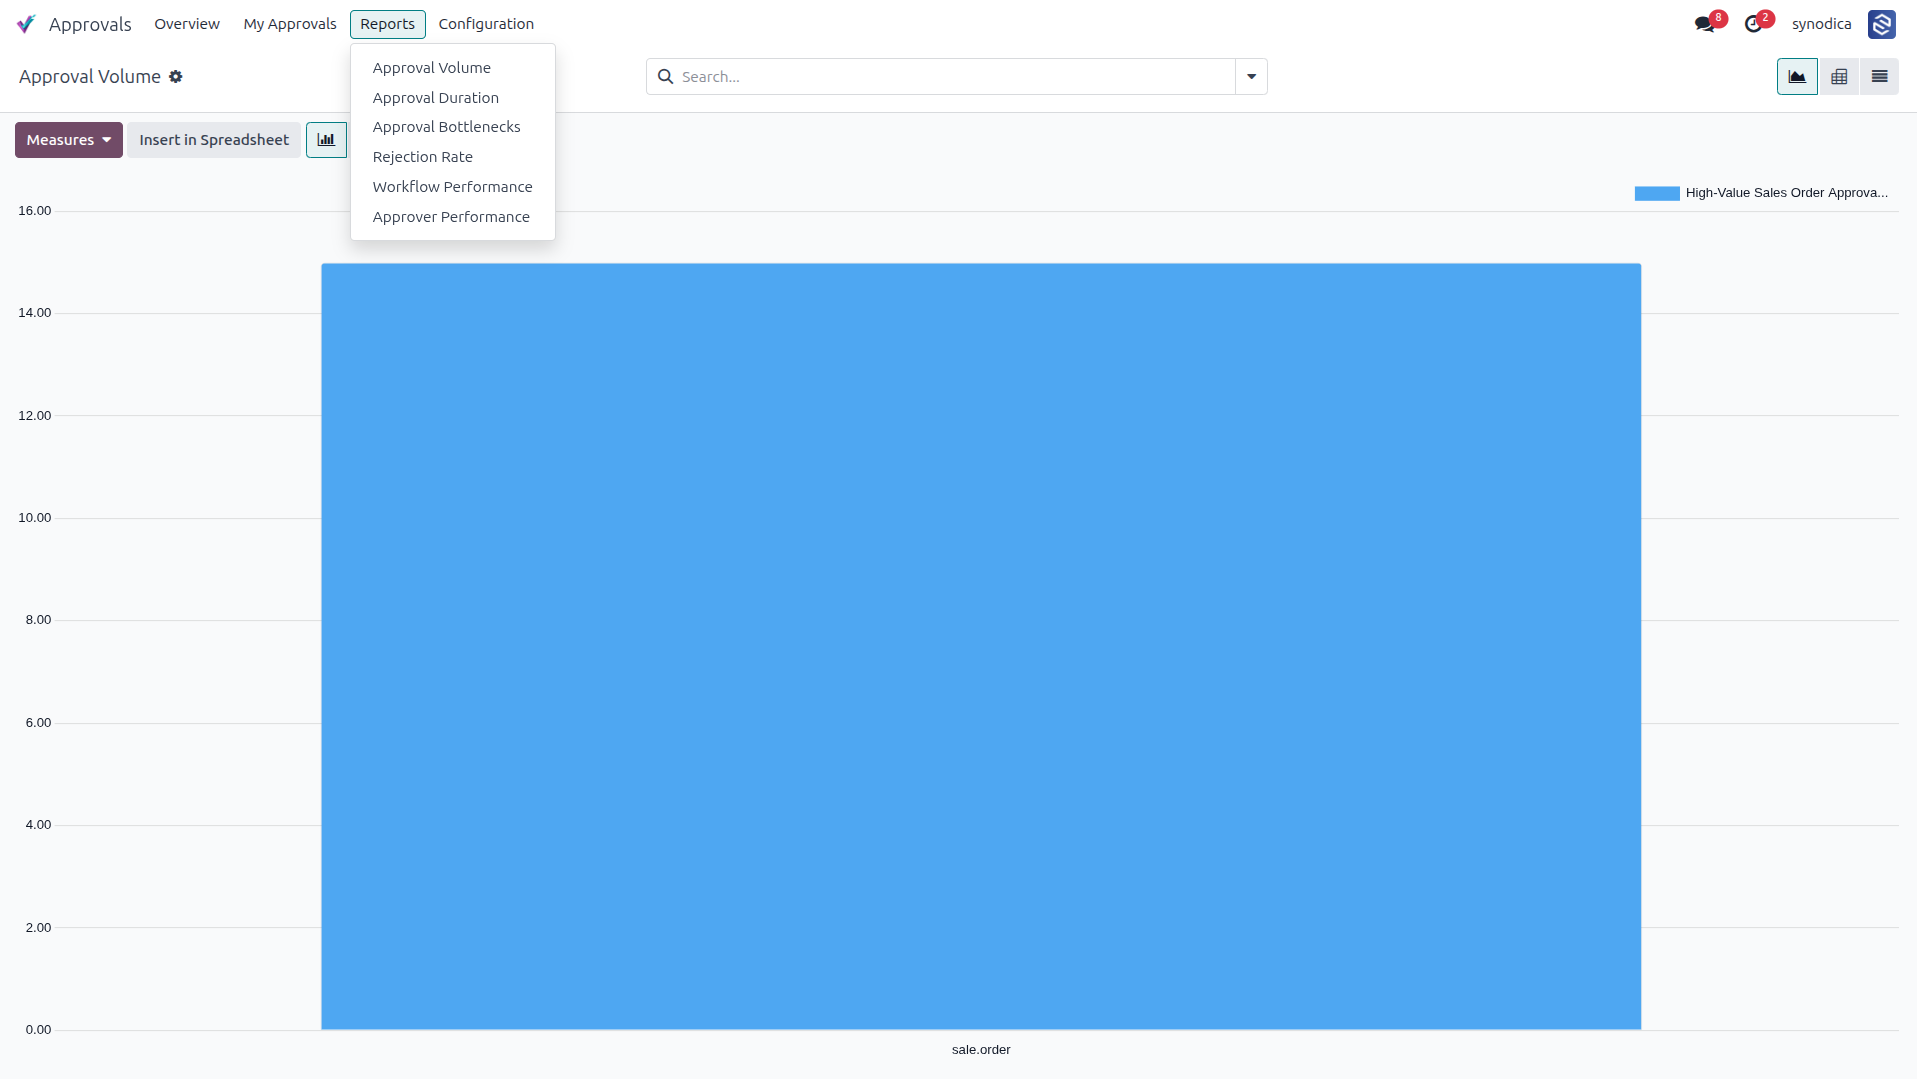
Task: Open My Approvals menu
Action: click(290, 24)
